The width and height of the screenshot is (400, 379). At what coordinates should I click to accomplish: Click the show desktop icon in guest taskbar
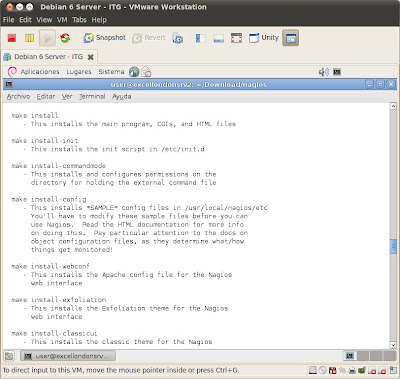click(9, 356)
